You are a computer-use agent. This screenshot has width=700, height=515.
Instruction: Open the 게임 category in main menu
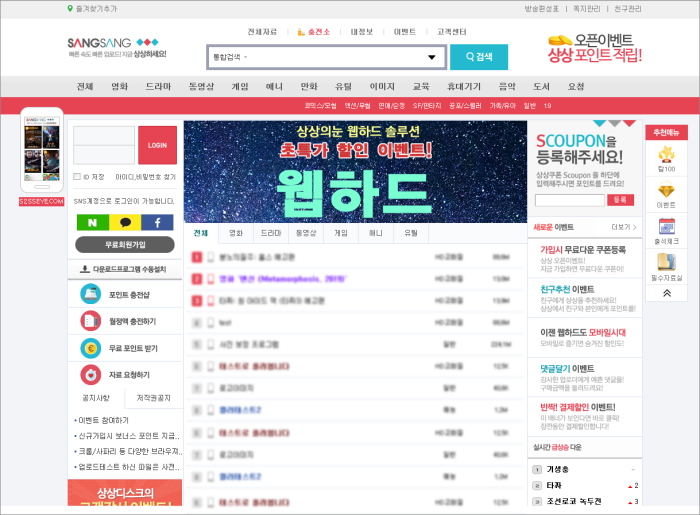[x=240, y=87]
